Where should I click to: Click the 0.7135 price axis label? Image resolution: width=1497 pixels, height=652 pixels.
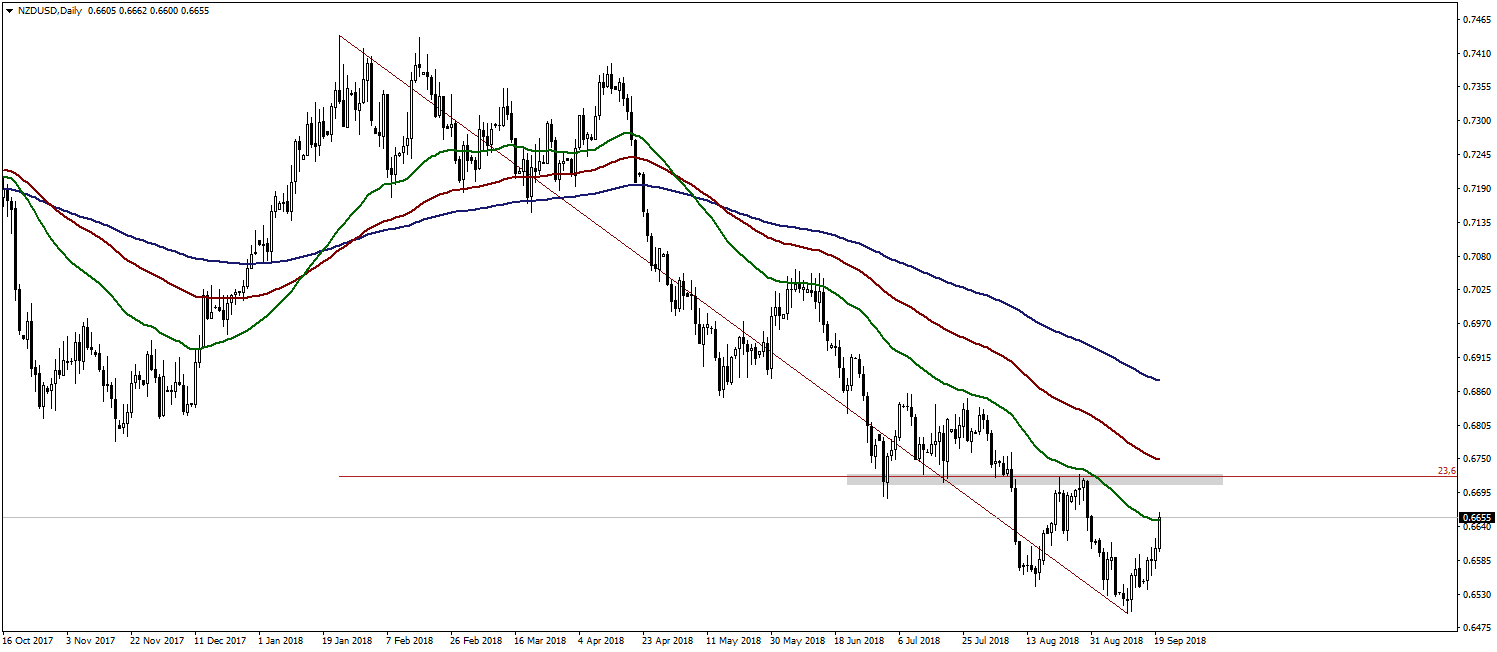click(1476, 223)
